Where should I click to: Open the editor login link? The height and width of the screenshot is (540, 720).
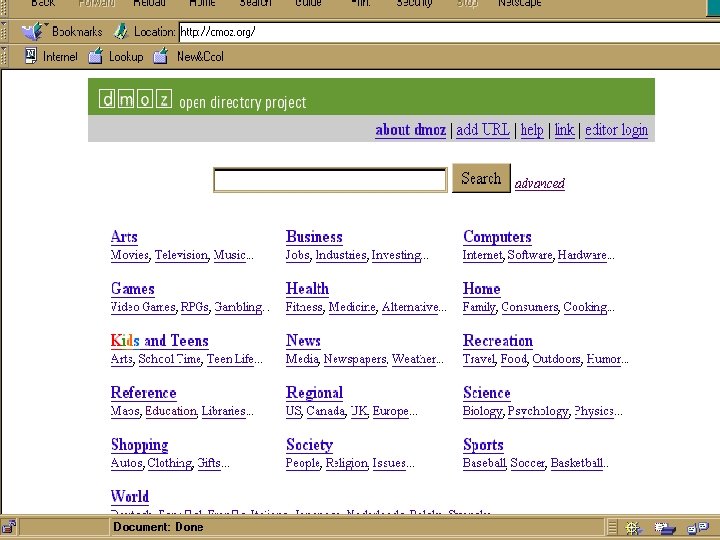pos(616,130)
